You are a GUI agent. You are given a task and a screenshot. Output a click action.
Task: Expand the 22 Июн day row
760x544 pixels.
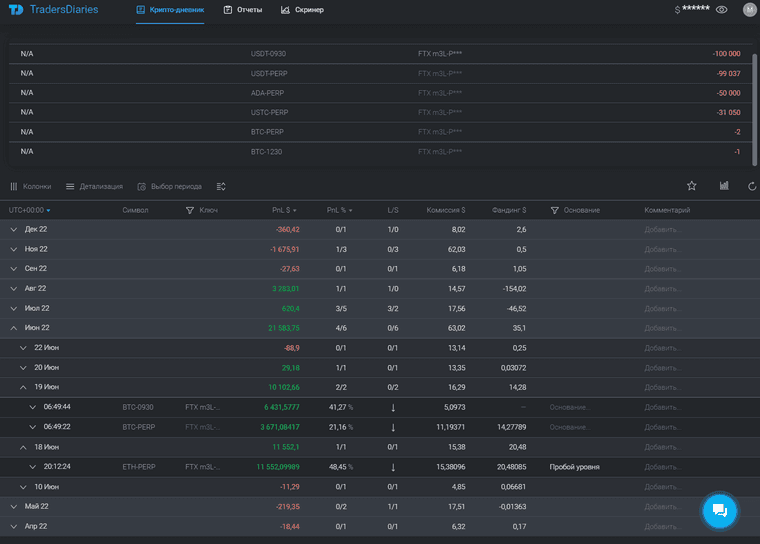pos(23,348)
